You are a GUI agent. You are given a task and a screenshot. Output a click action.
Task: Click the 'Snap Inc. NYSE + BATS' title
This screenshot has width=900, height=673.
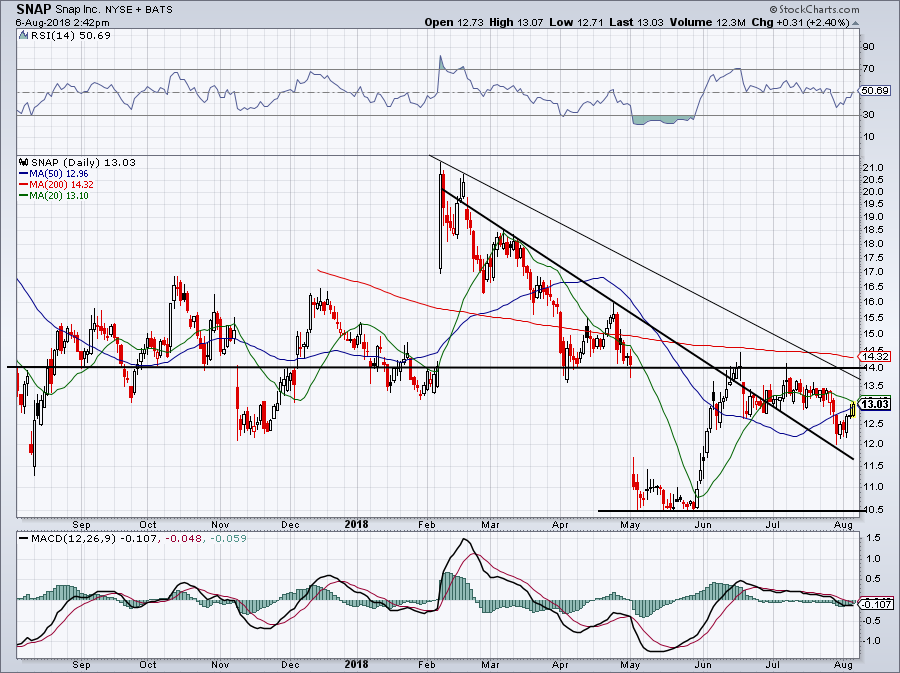(114, 10)
